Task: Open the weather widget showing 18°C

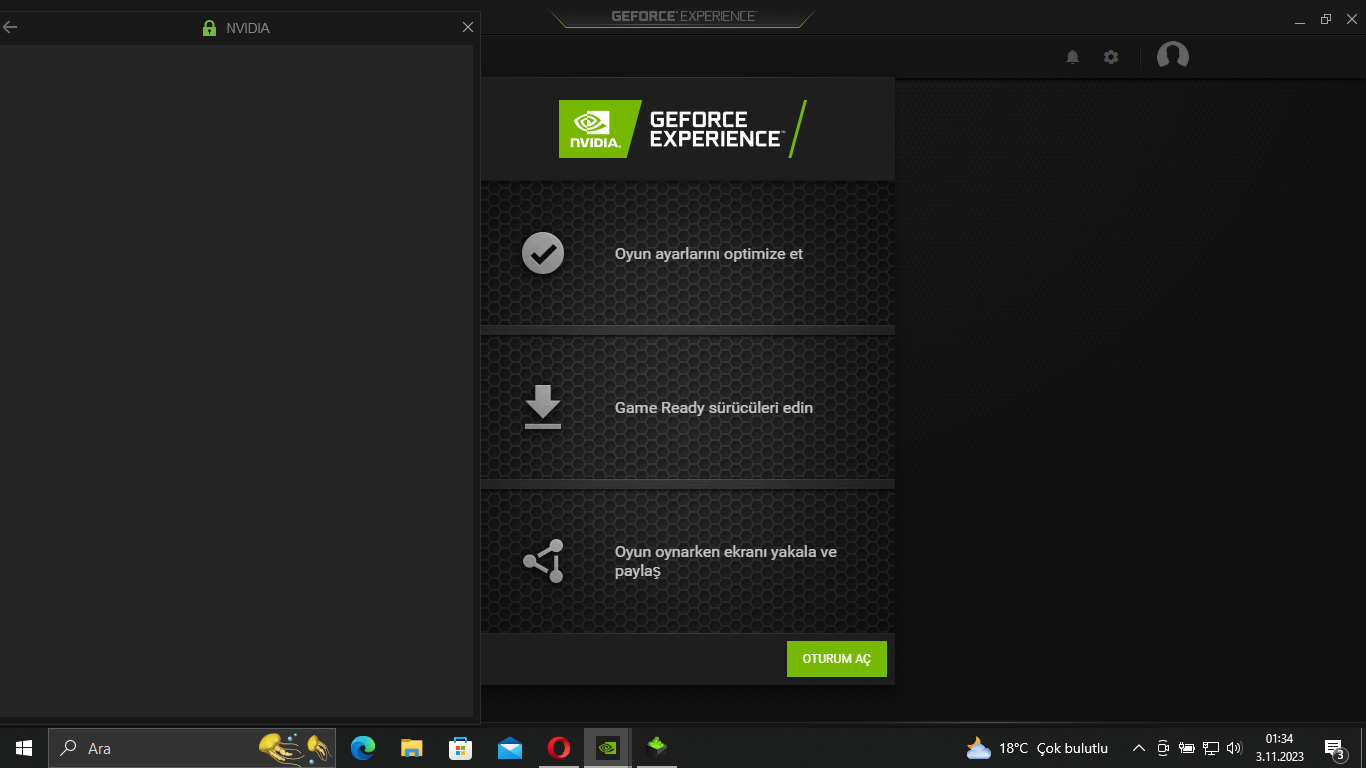Action: coord(1037,748)
